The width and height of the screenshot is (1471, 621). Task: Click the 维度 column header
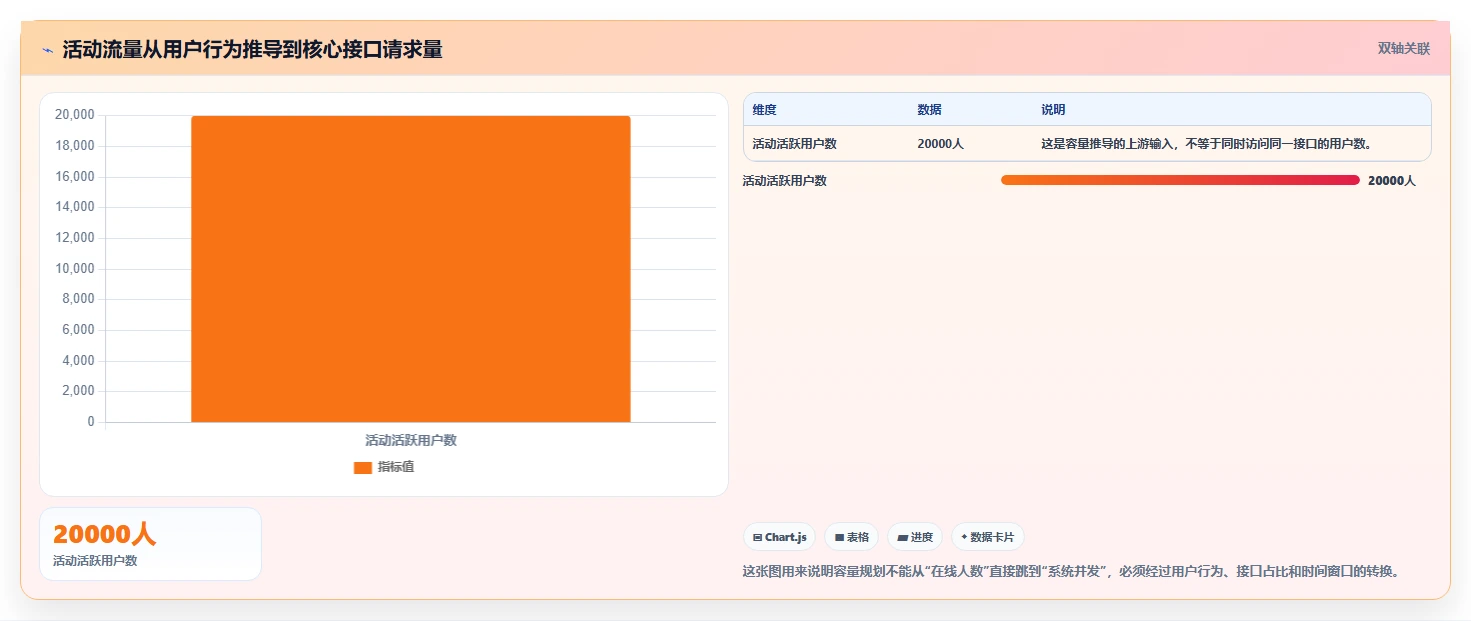tap(765, 110)
